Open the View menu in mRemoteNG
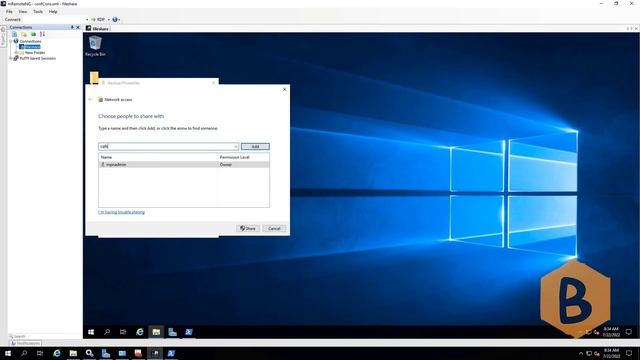The width and height of the screenshot is (640, 360). coord(23,11)
